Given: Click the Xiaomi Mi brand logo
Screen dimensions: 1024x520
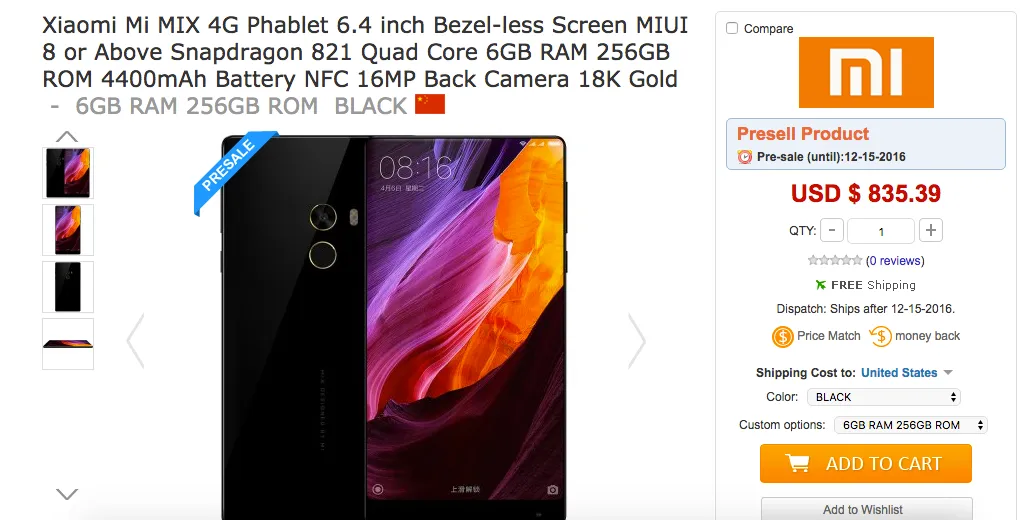Looking at the screenshot, I should pyautogui.click(x=866, y=73).
